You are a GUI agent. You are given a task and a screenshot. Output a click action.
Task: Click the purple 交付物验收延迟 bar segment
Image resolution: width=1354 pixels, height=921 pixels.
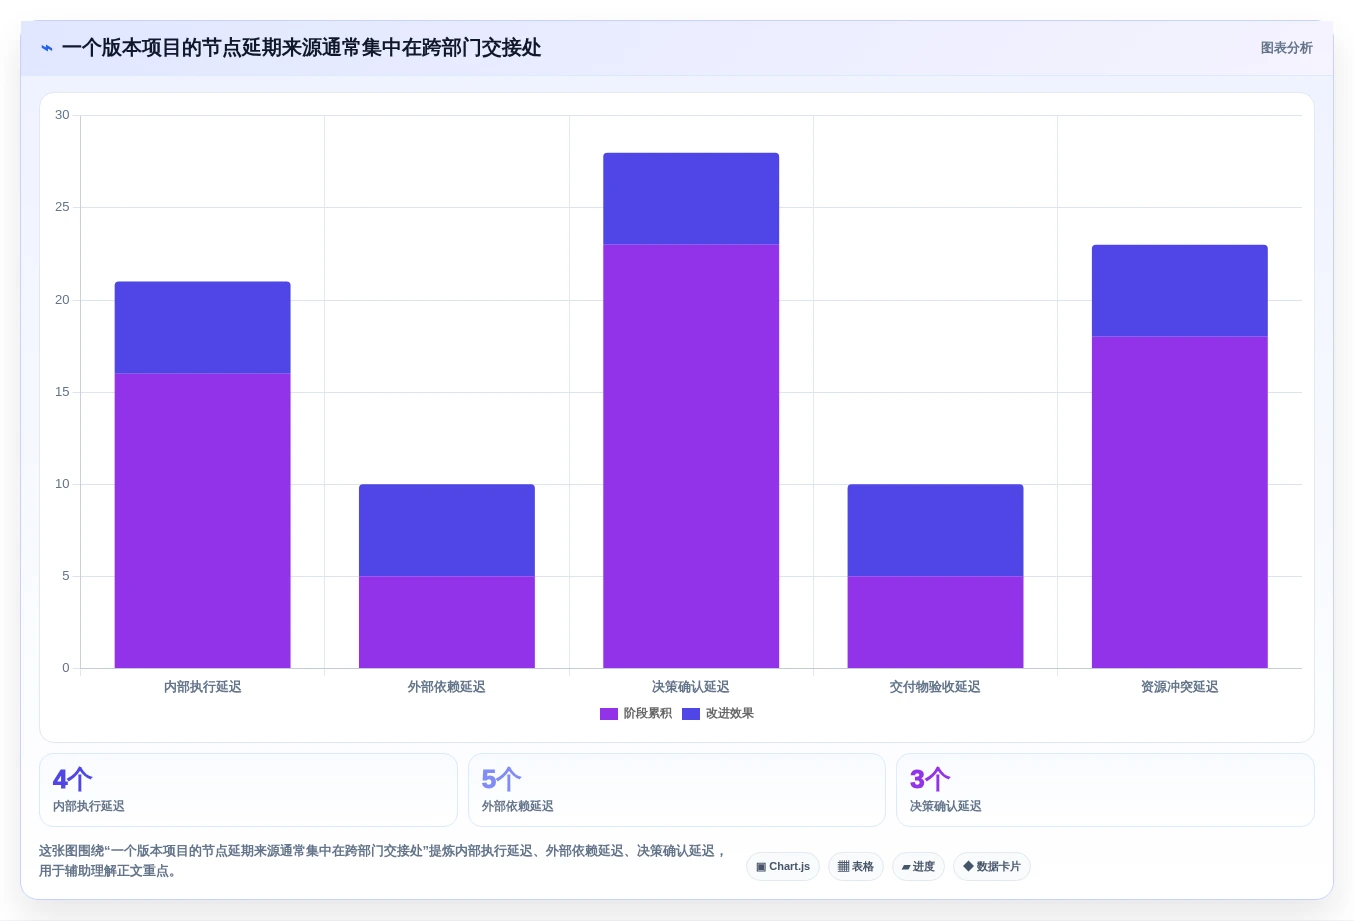coord(935,622)
